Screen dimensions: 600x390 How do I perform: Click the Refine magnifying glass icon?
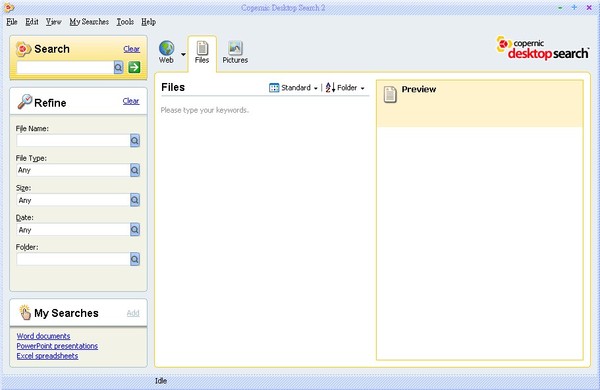tap(24, 102)
